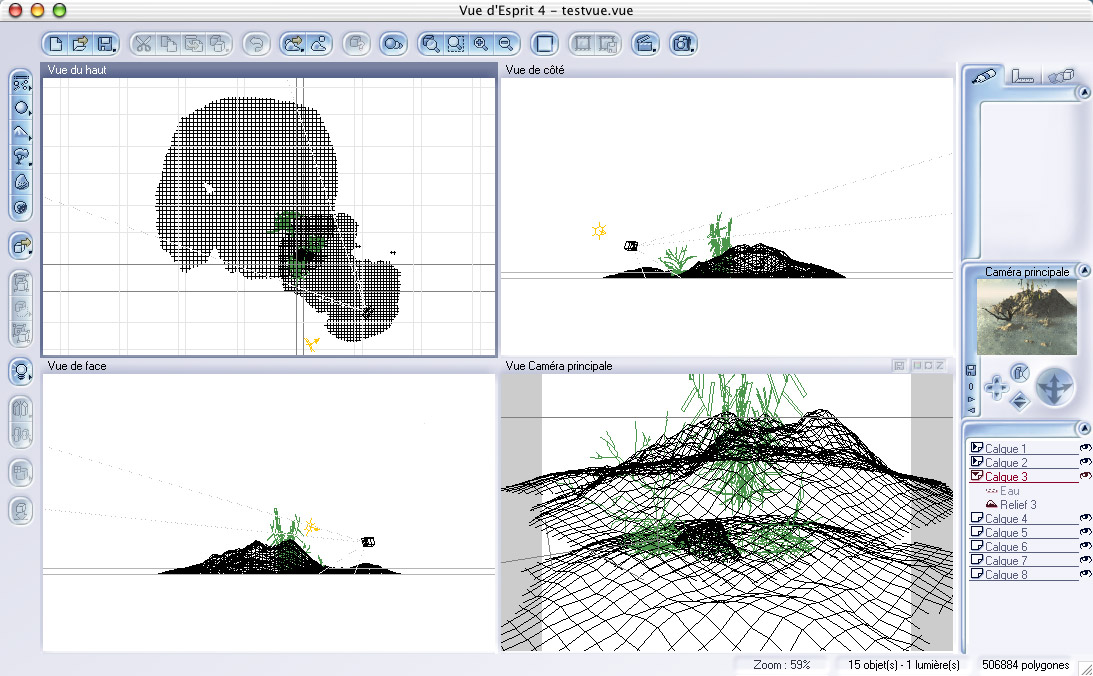Collapse the layers panel arrow
1093x676 pixels.
coord(1083,428)
